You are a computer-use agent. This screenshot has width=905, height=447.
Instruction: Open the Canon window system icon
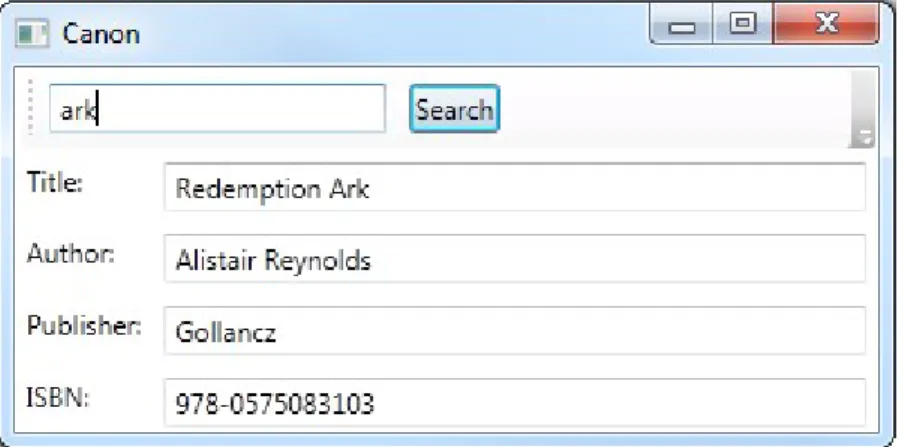tap(32, 33)
